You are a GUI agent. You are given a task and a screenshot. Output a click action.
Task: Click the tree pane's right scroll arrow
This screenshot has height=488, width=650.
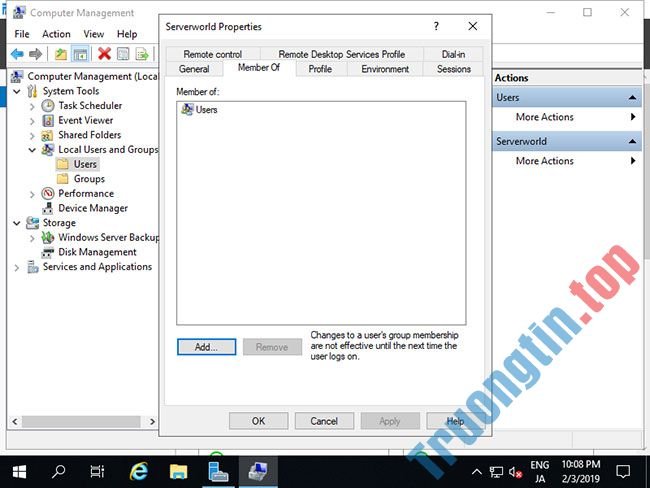(x=152, y=422)
